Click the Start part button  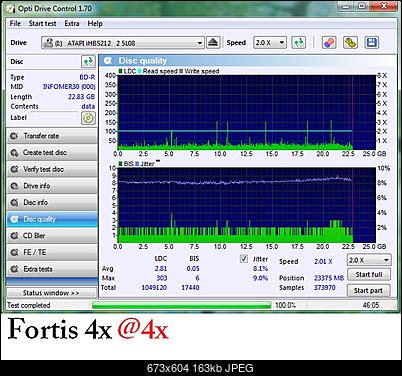tap(369, 291)
